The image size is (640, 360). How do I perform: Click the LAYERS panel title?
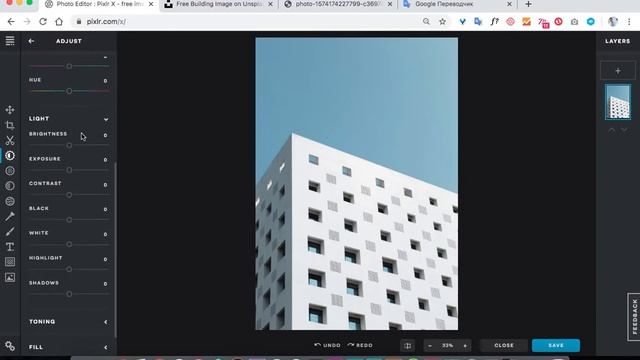pos(618,41)
